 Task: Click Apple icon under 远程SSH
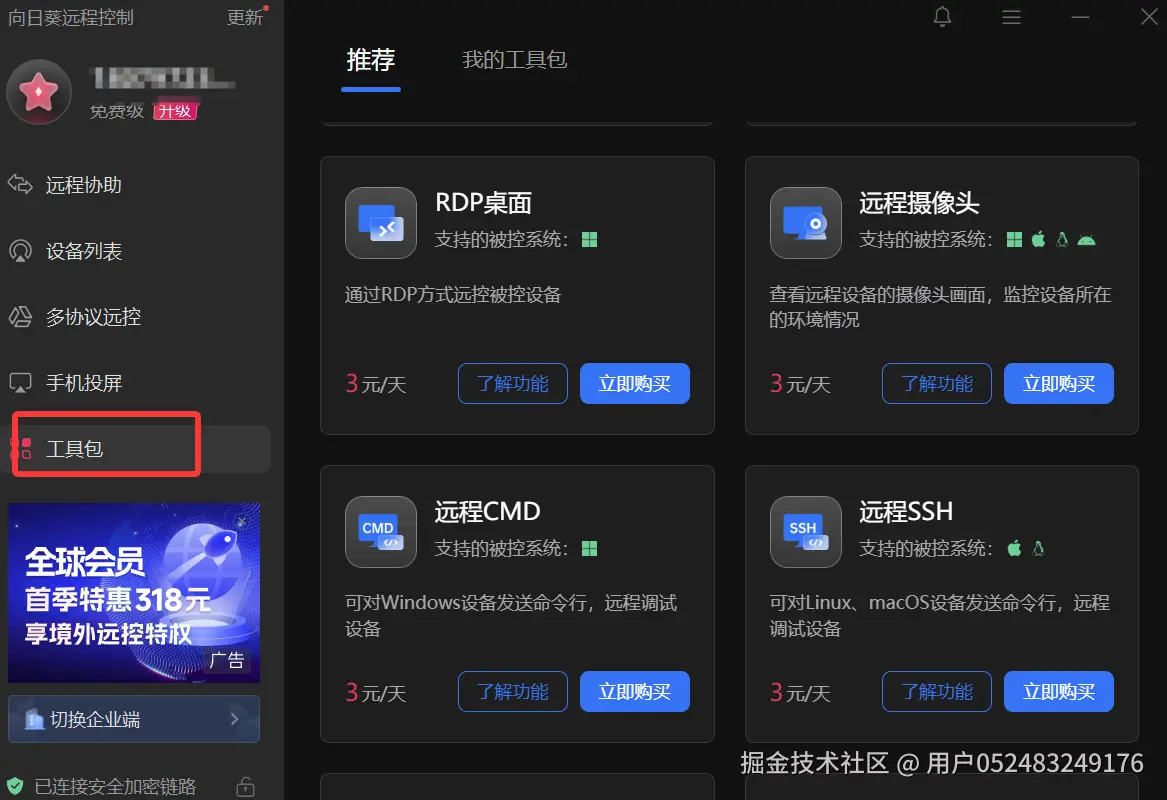1014,548
